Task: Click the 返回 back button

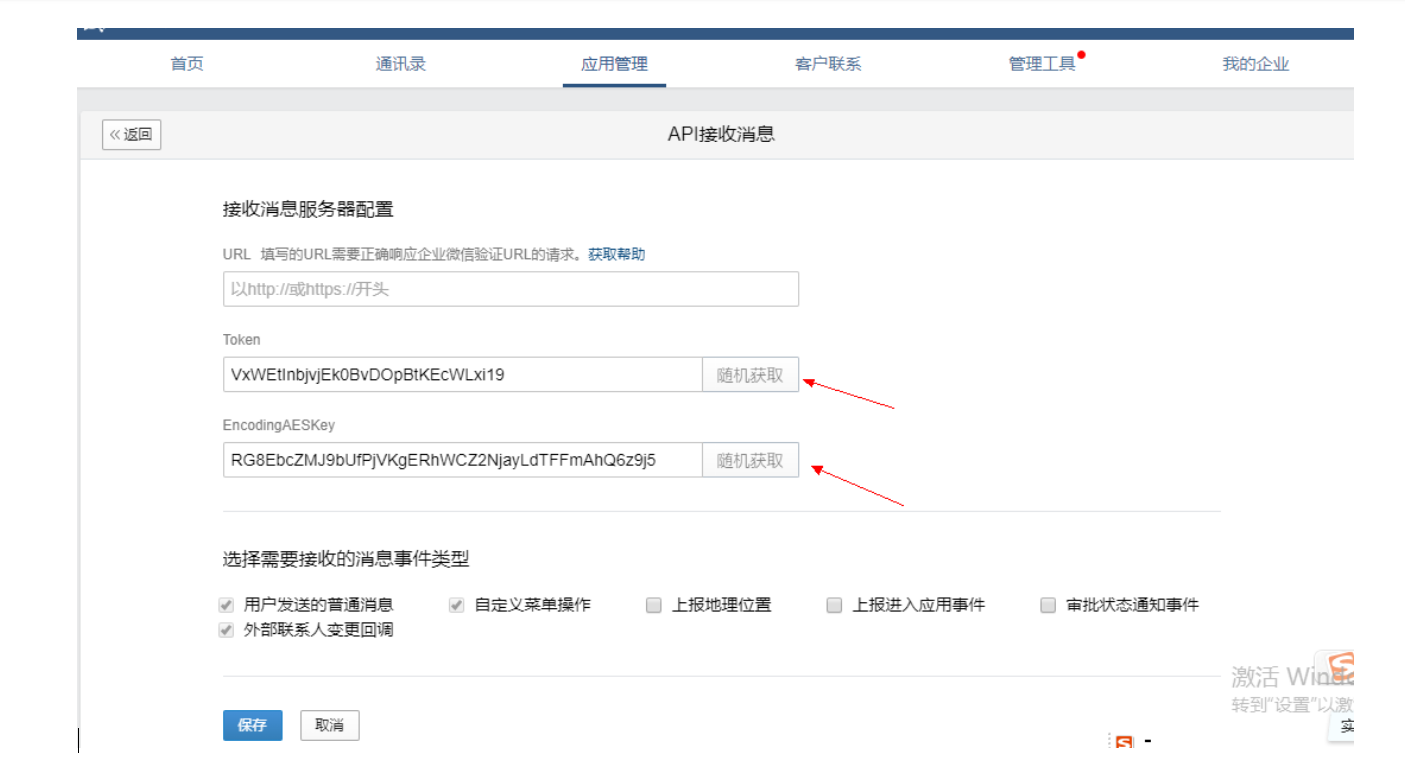Action: click(132, 135)
